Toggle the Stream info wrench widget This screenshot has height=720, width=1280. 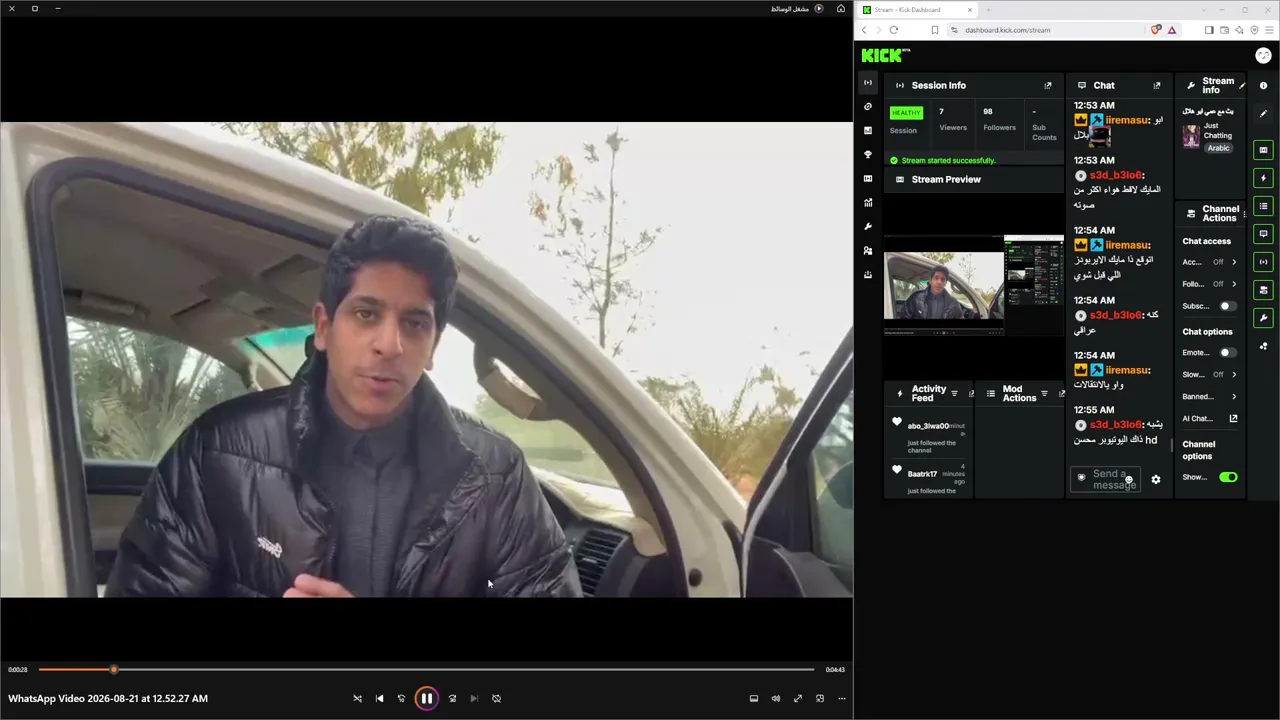[1263, 318]
